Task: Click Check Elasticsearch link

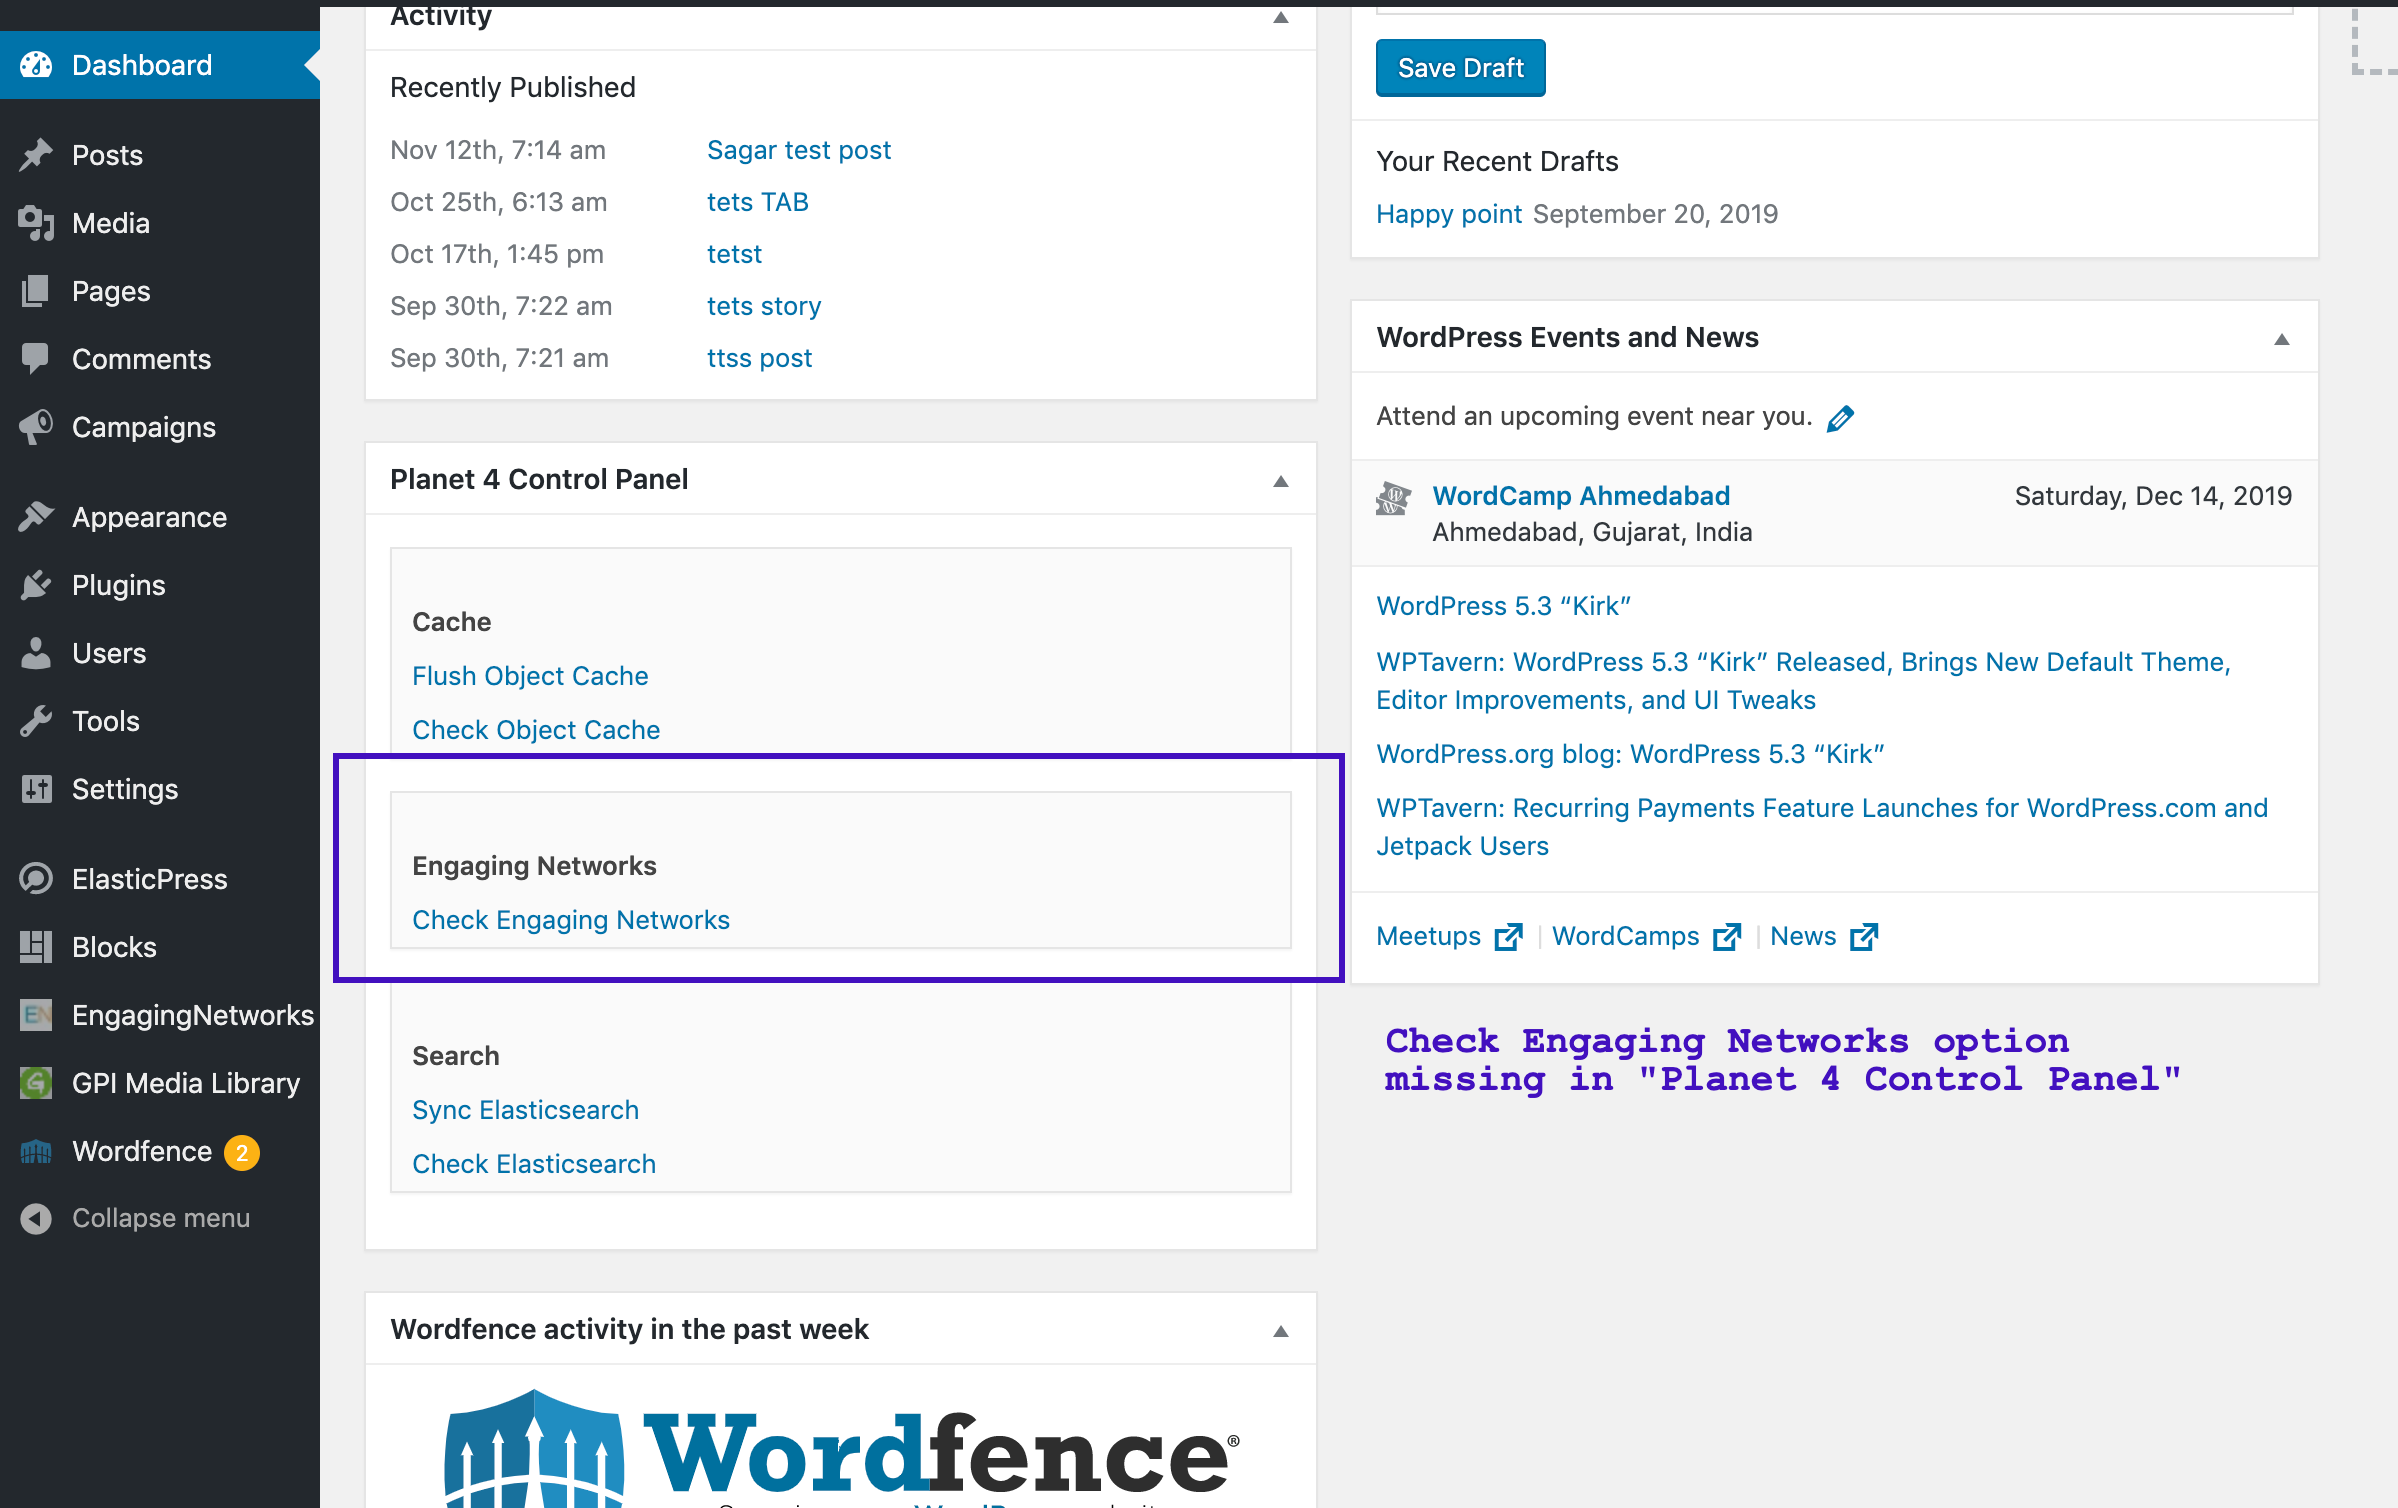Action: tap(534, 1164)
